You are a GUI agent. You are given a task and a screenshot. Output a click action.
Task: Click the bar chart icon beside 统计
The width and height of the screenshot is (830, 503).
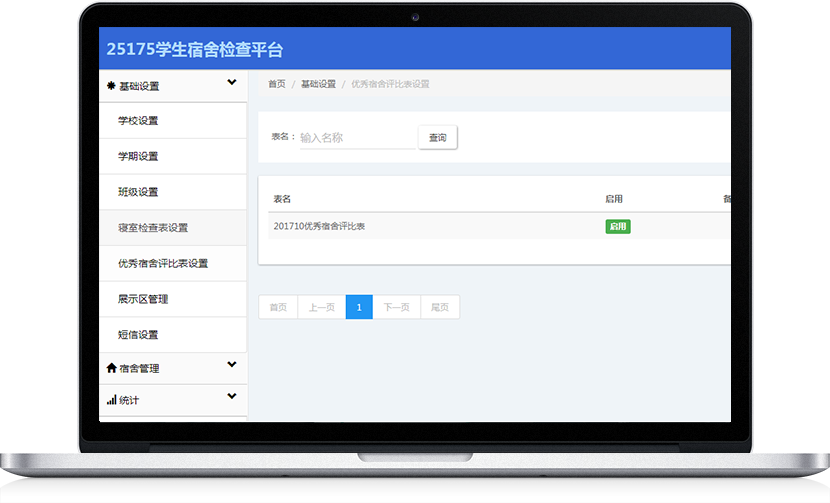pos(111,400)
